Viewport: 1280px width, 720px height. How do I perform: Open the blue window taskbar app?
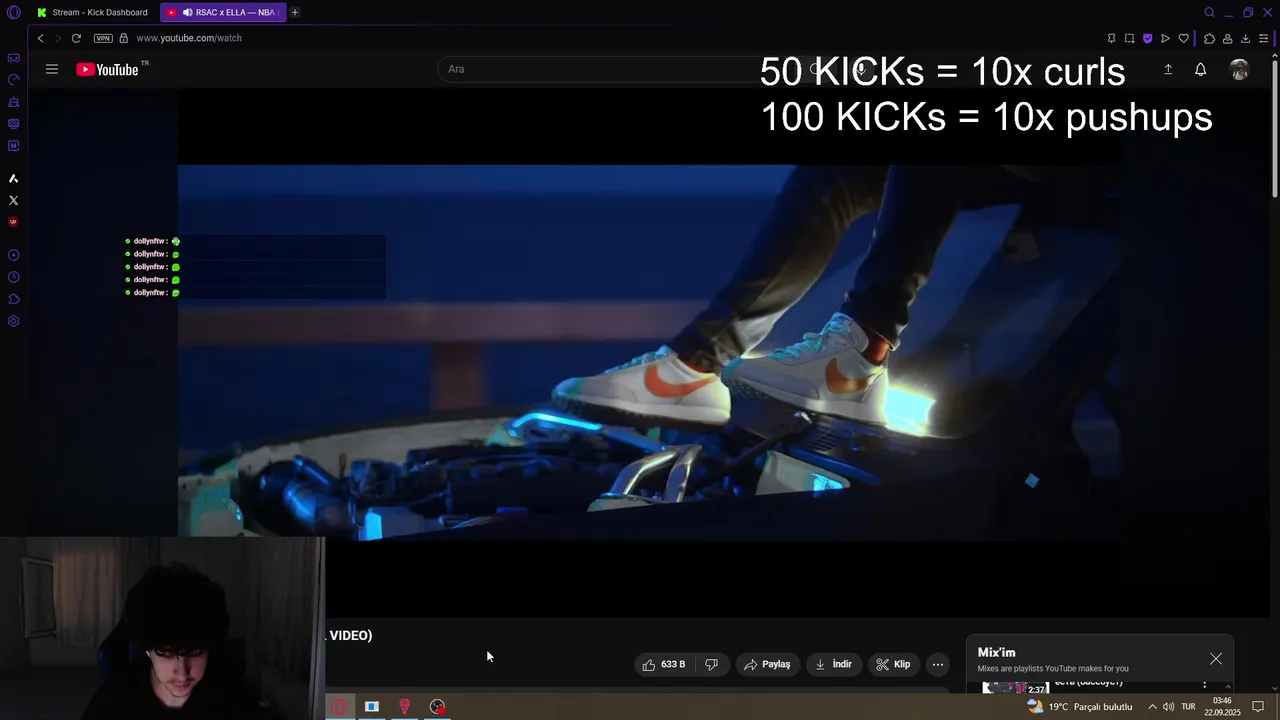(x=372, y=706)
